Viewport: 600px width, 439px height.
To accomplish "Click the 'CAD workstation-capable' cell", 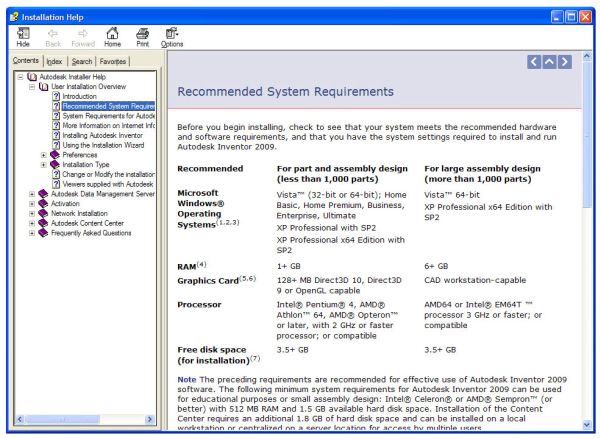I will 475,280.
